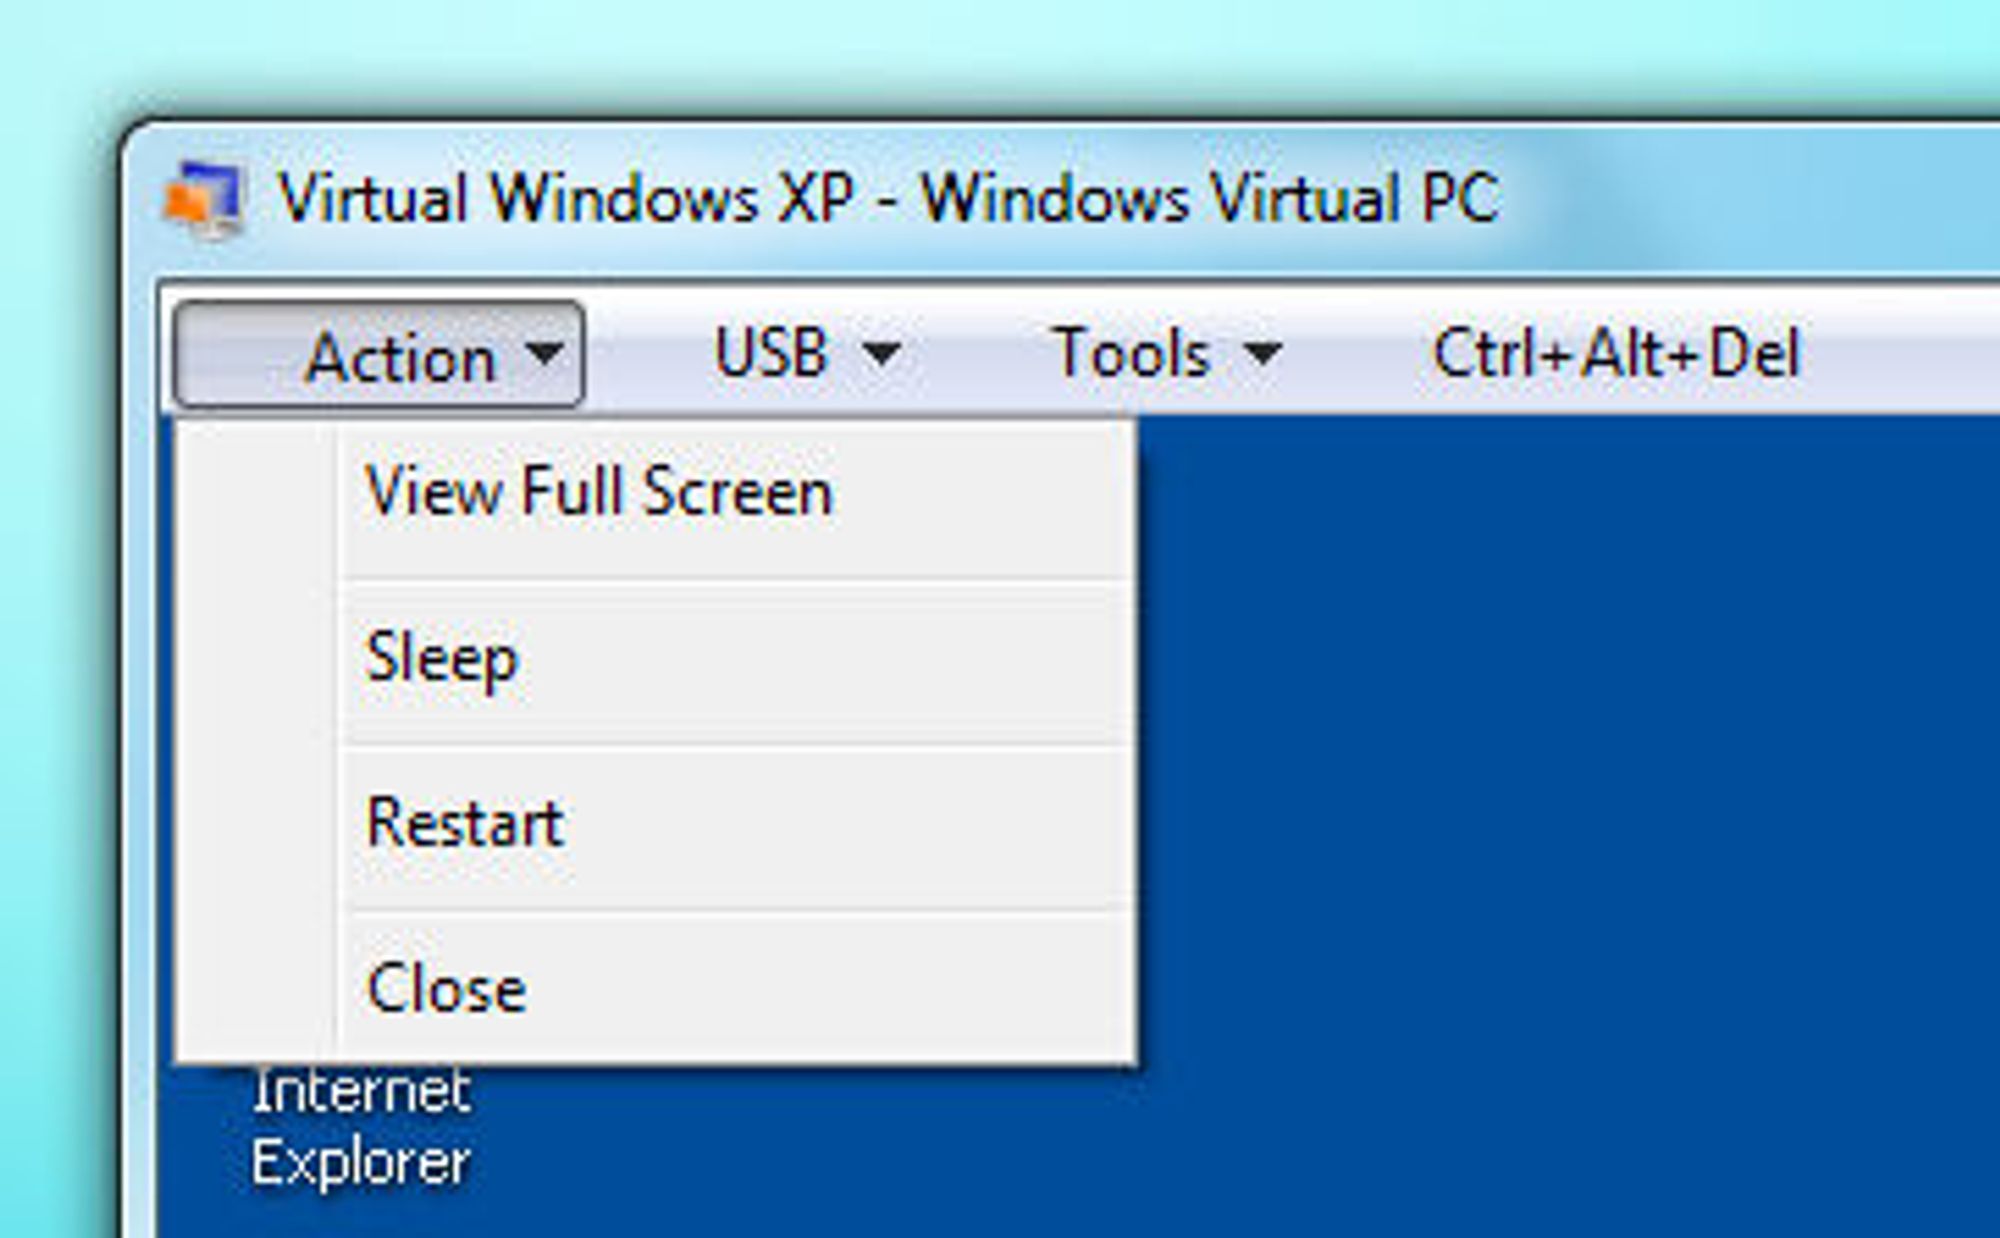Click the menu's left gutter beside Restart
Viewport: 2000px width, 1238px height.
258,826
